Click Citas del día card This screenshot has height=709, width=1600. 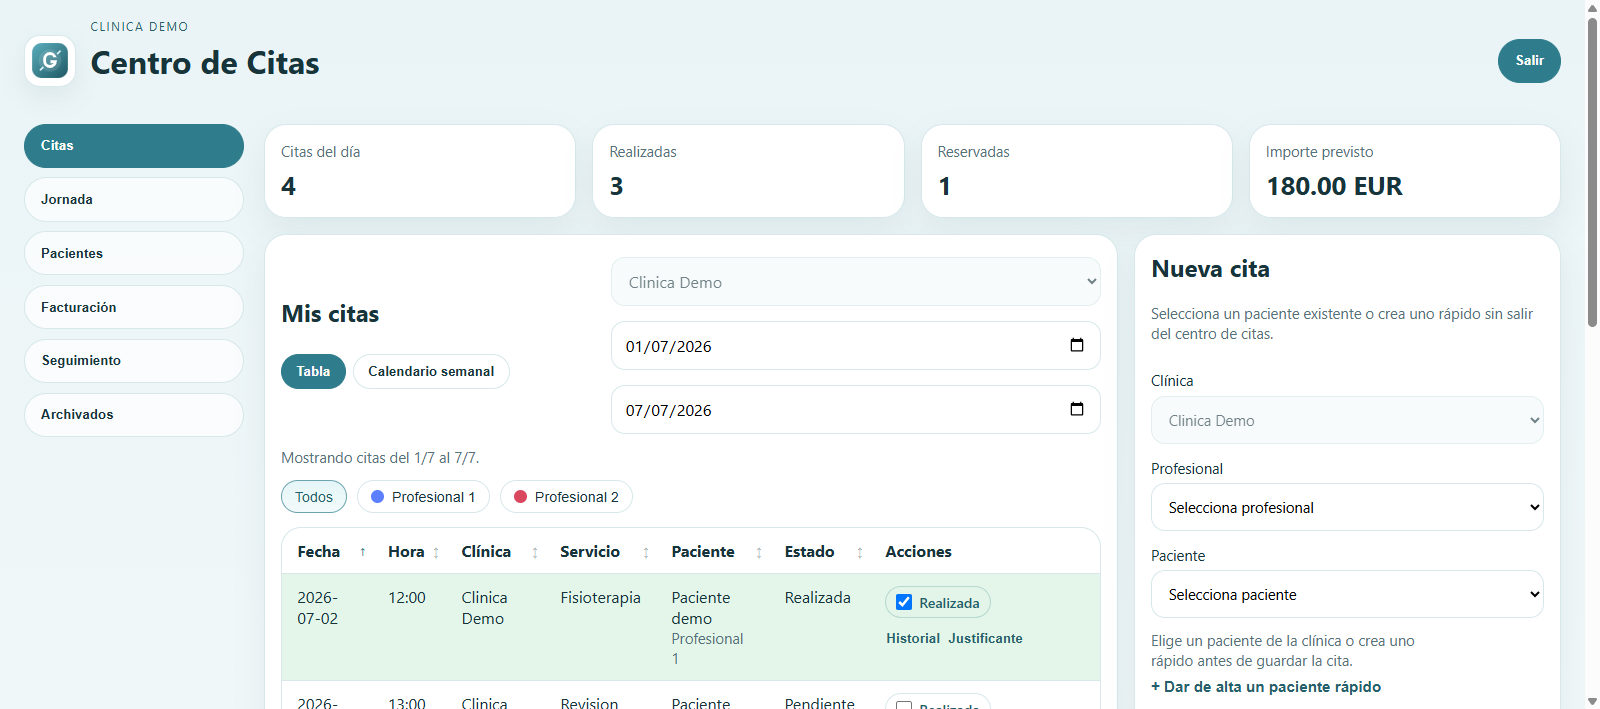point(420,171)
